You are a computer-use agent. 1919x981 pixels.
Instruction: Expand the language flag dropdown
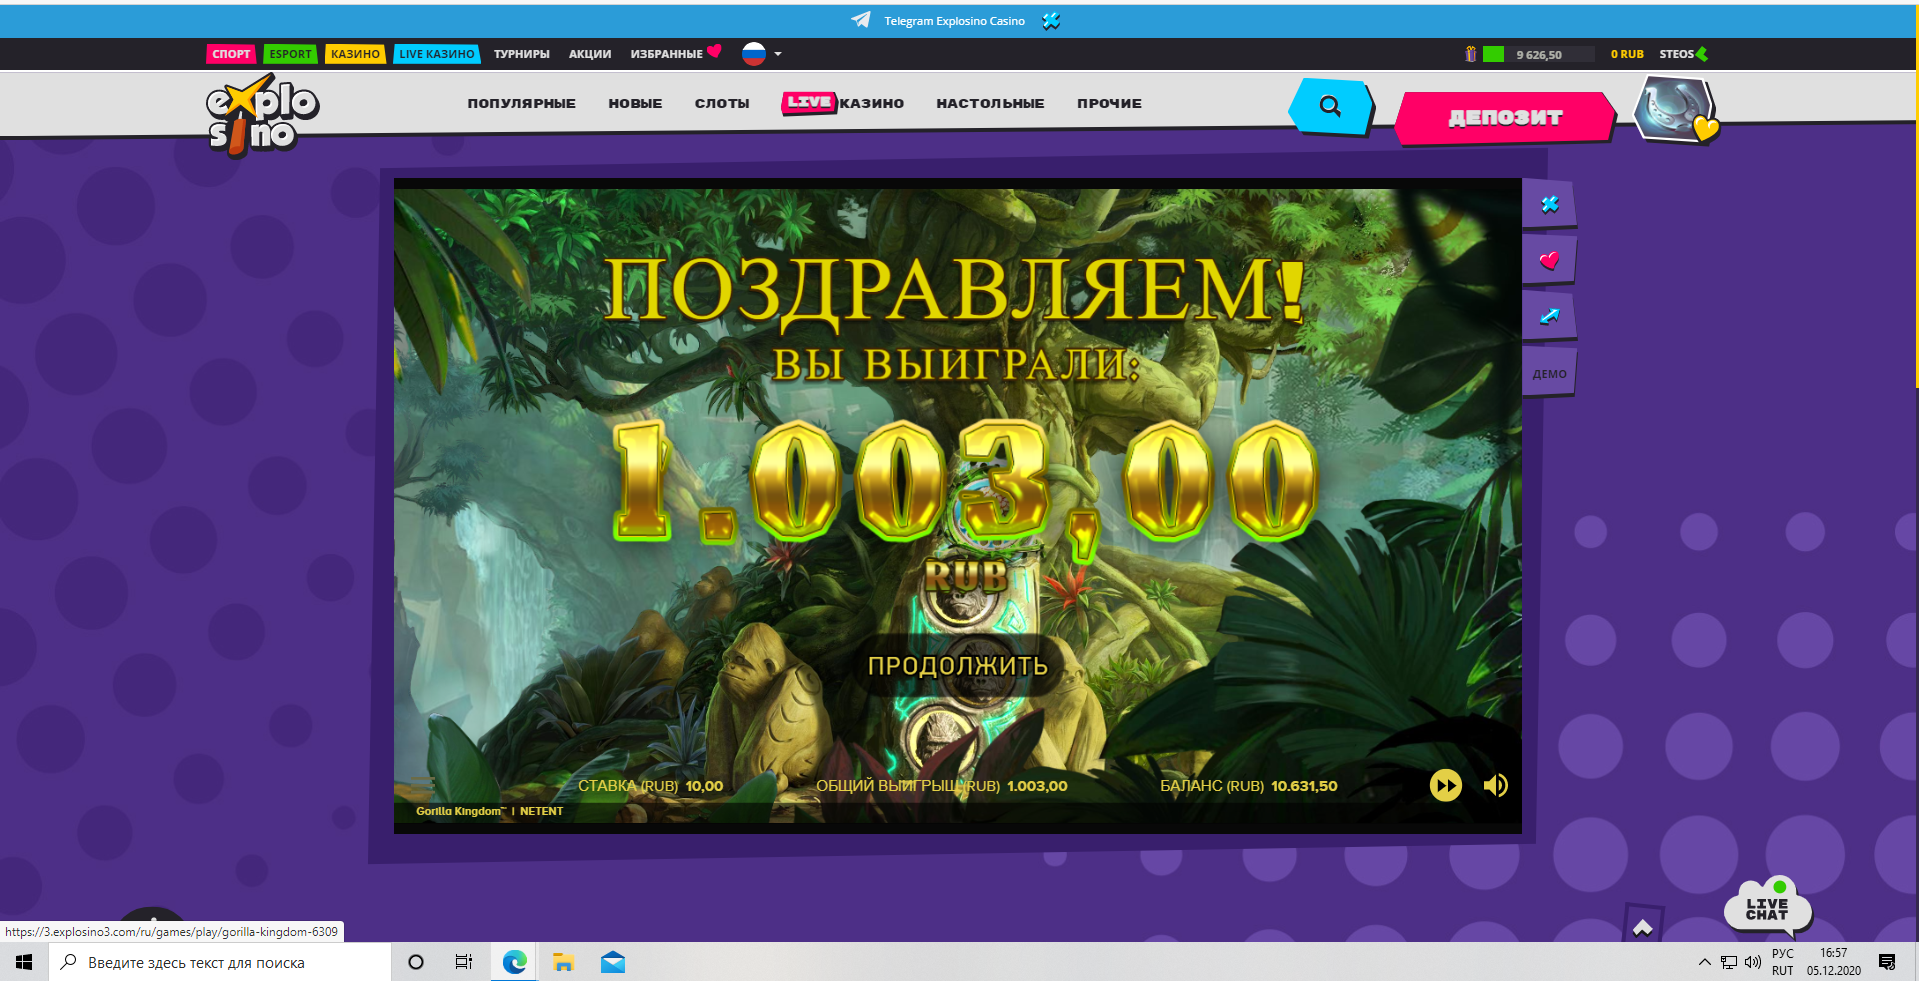point(762,54)
